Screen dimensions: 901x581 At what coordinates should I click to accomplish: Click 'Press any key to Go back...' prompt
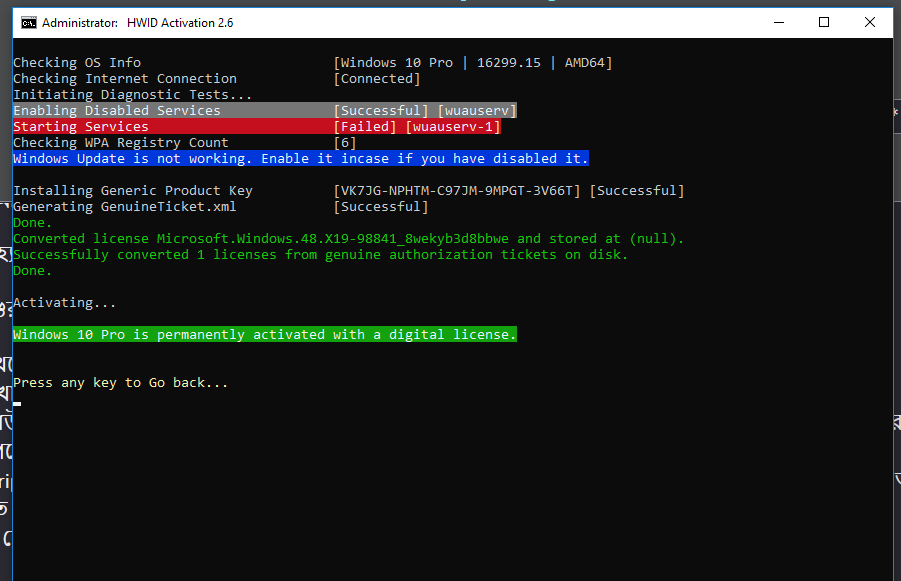click(121, 383)
